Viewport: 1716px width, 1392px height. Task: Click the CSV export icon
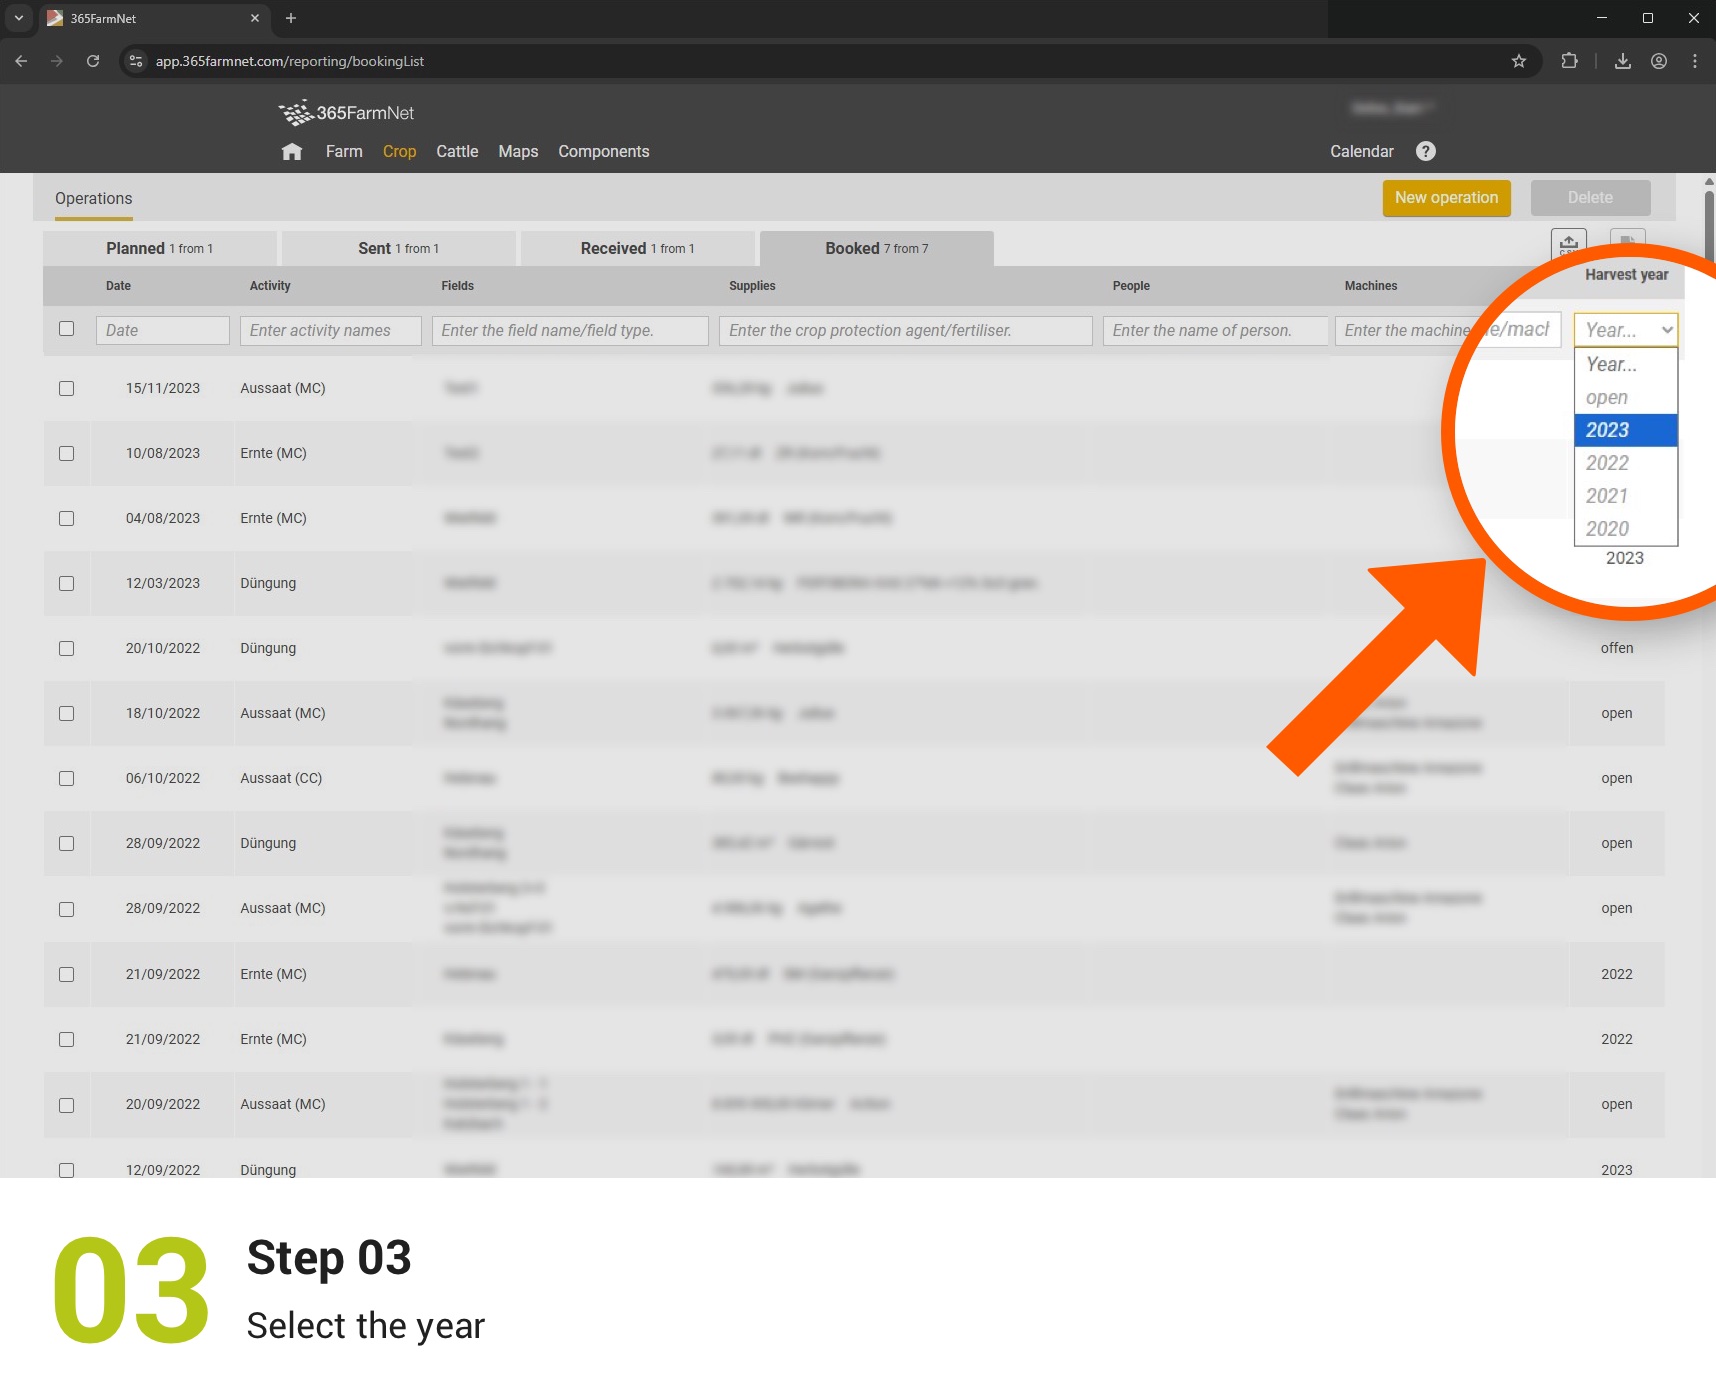[x=1568, y=243]
